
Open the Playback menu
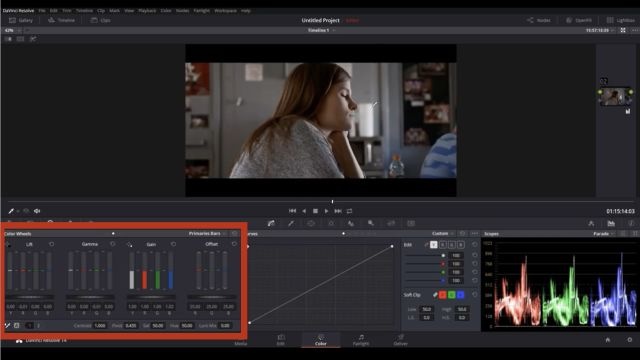[x=147, y=11]
